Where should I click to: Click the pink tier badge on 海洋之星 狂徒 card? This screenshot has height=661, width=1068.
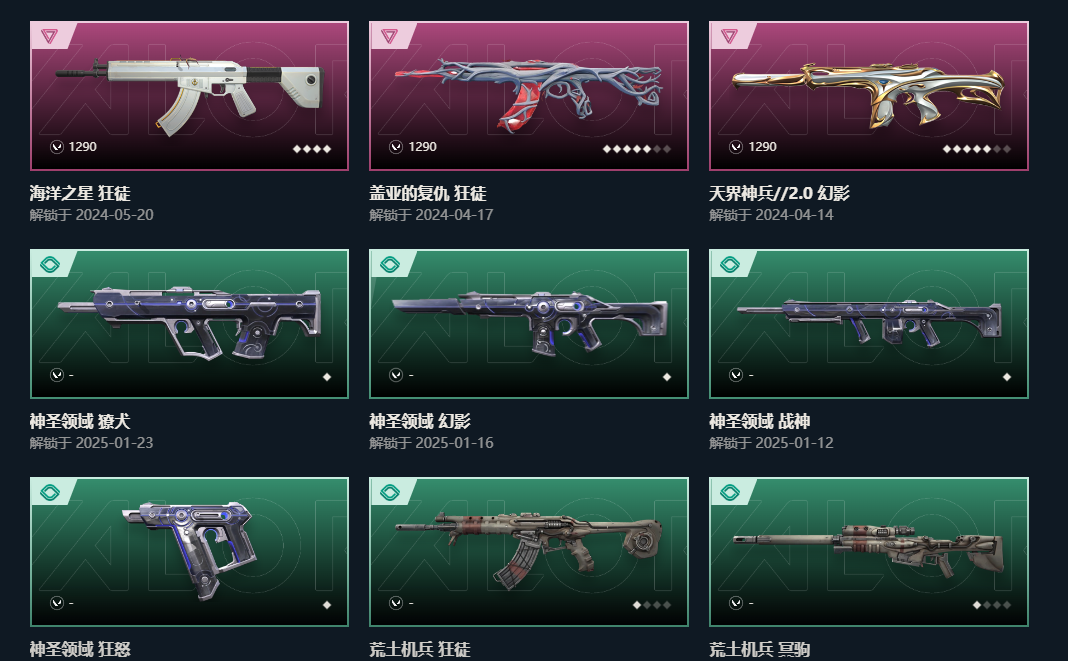50,35
